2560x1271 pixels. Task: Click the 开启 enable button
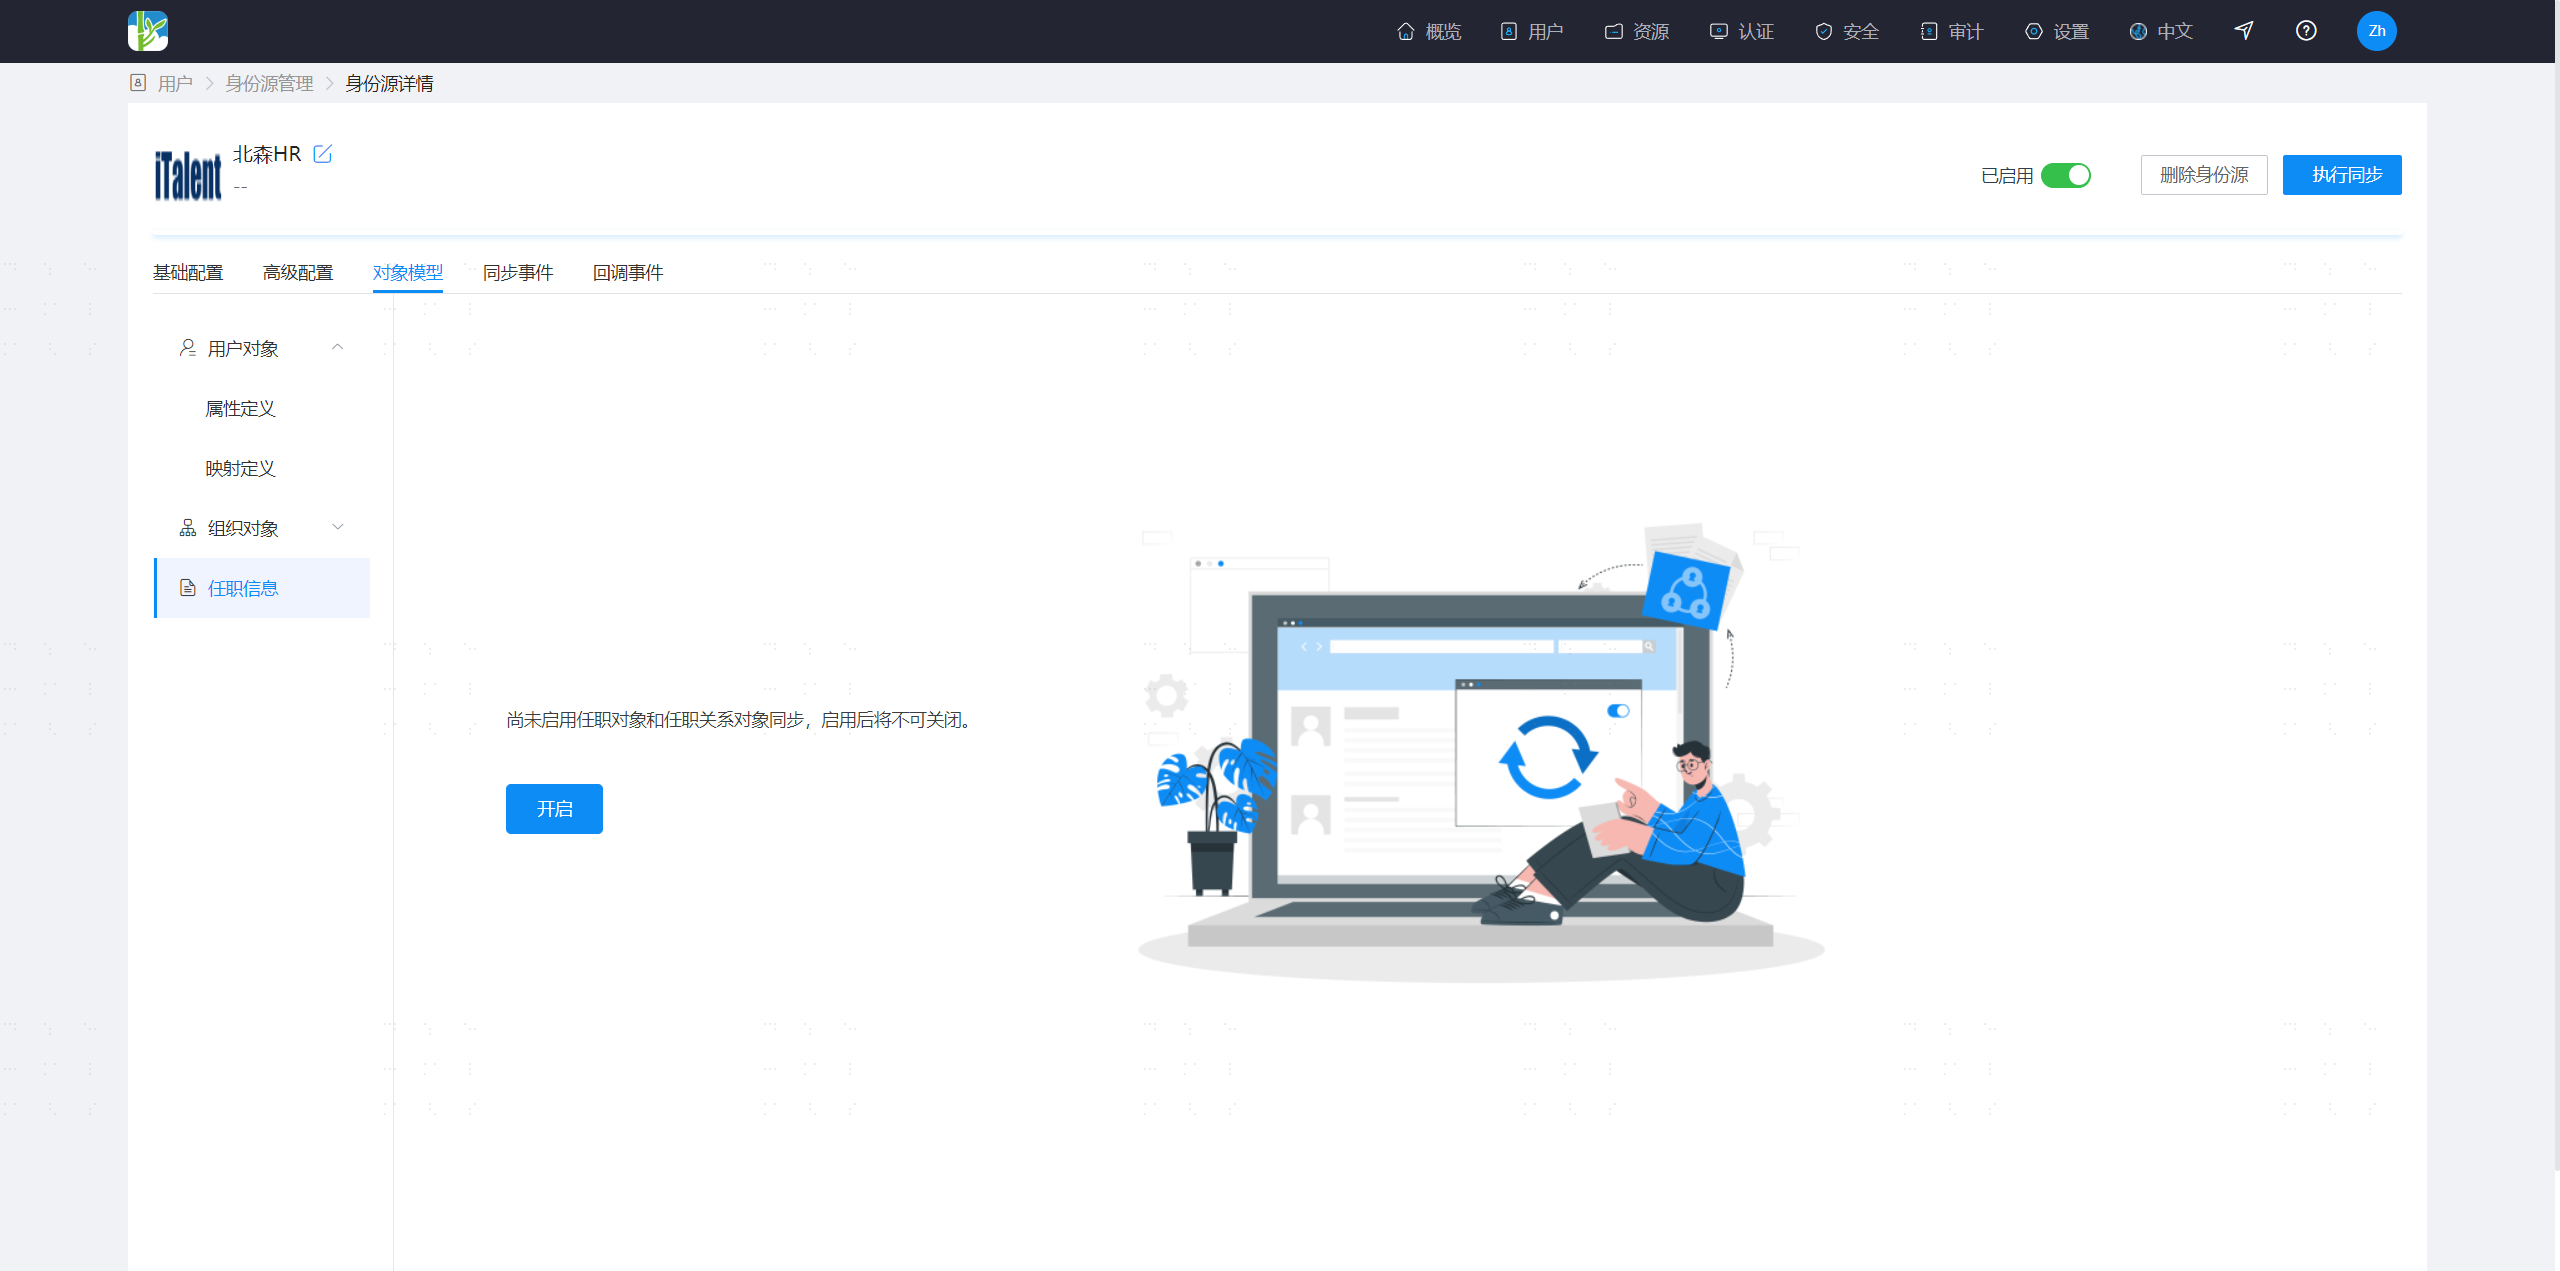(554, 809)
